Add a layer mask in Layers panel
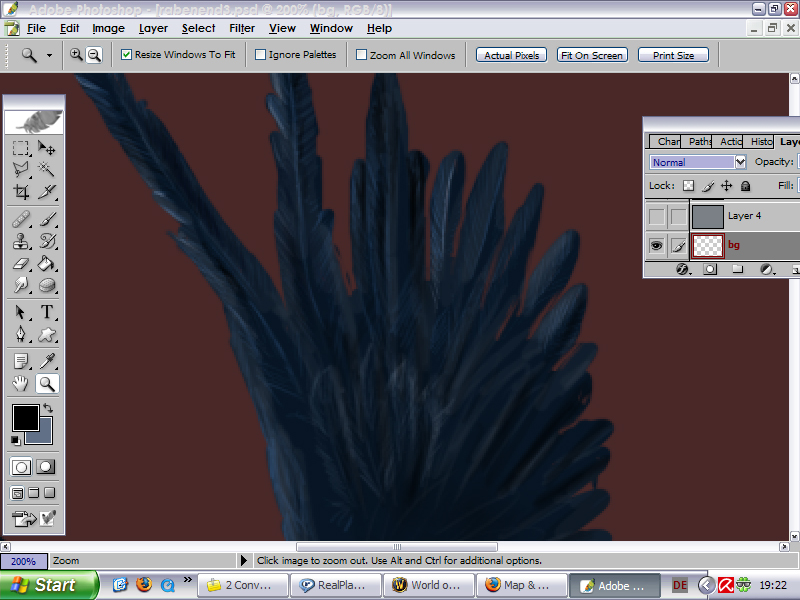 (x=710, y=269)
